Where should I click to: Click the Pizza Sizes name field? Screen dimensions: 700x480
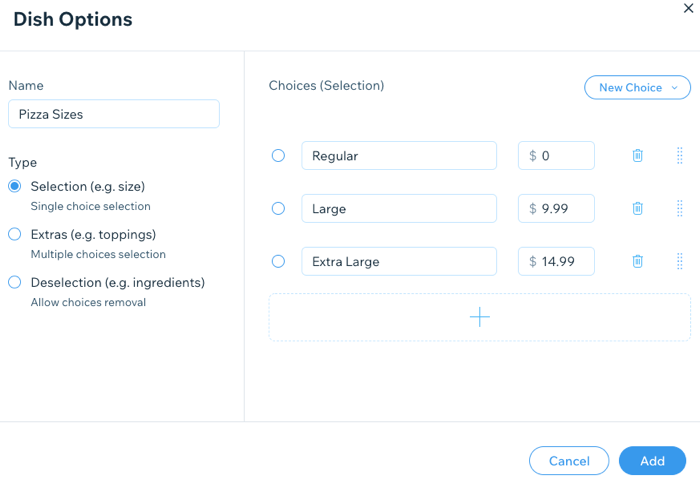click(x=113, y=114)
